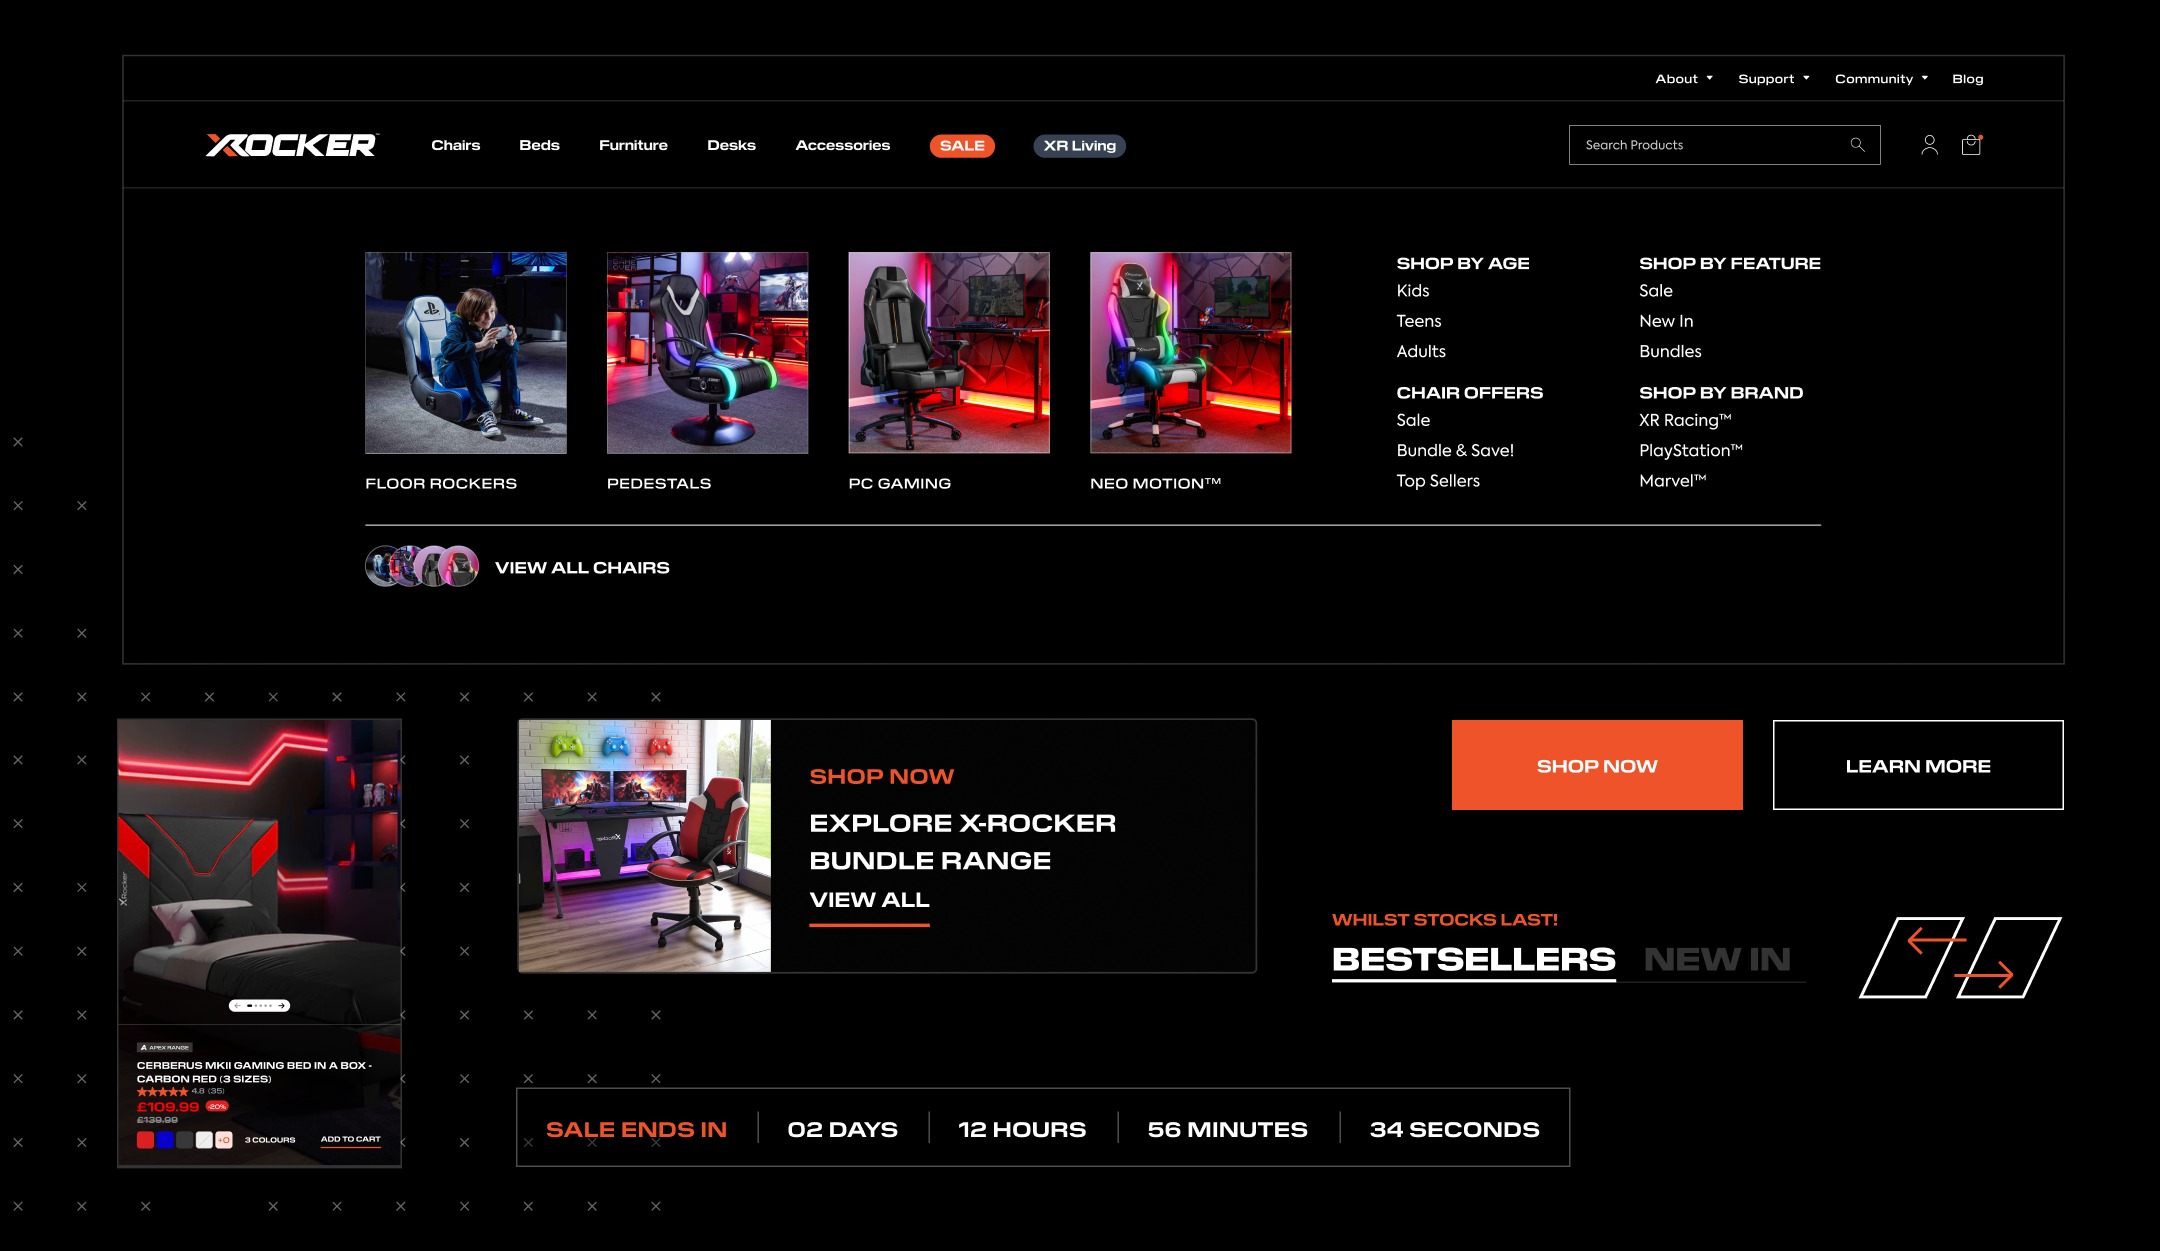Screen dimensions: 2160x1251
Task: Select Sale under Shop By Feature
Action: [x=1656, y=290]
